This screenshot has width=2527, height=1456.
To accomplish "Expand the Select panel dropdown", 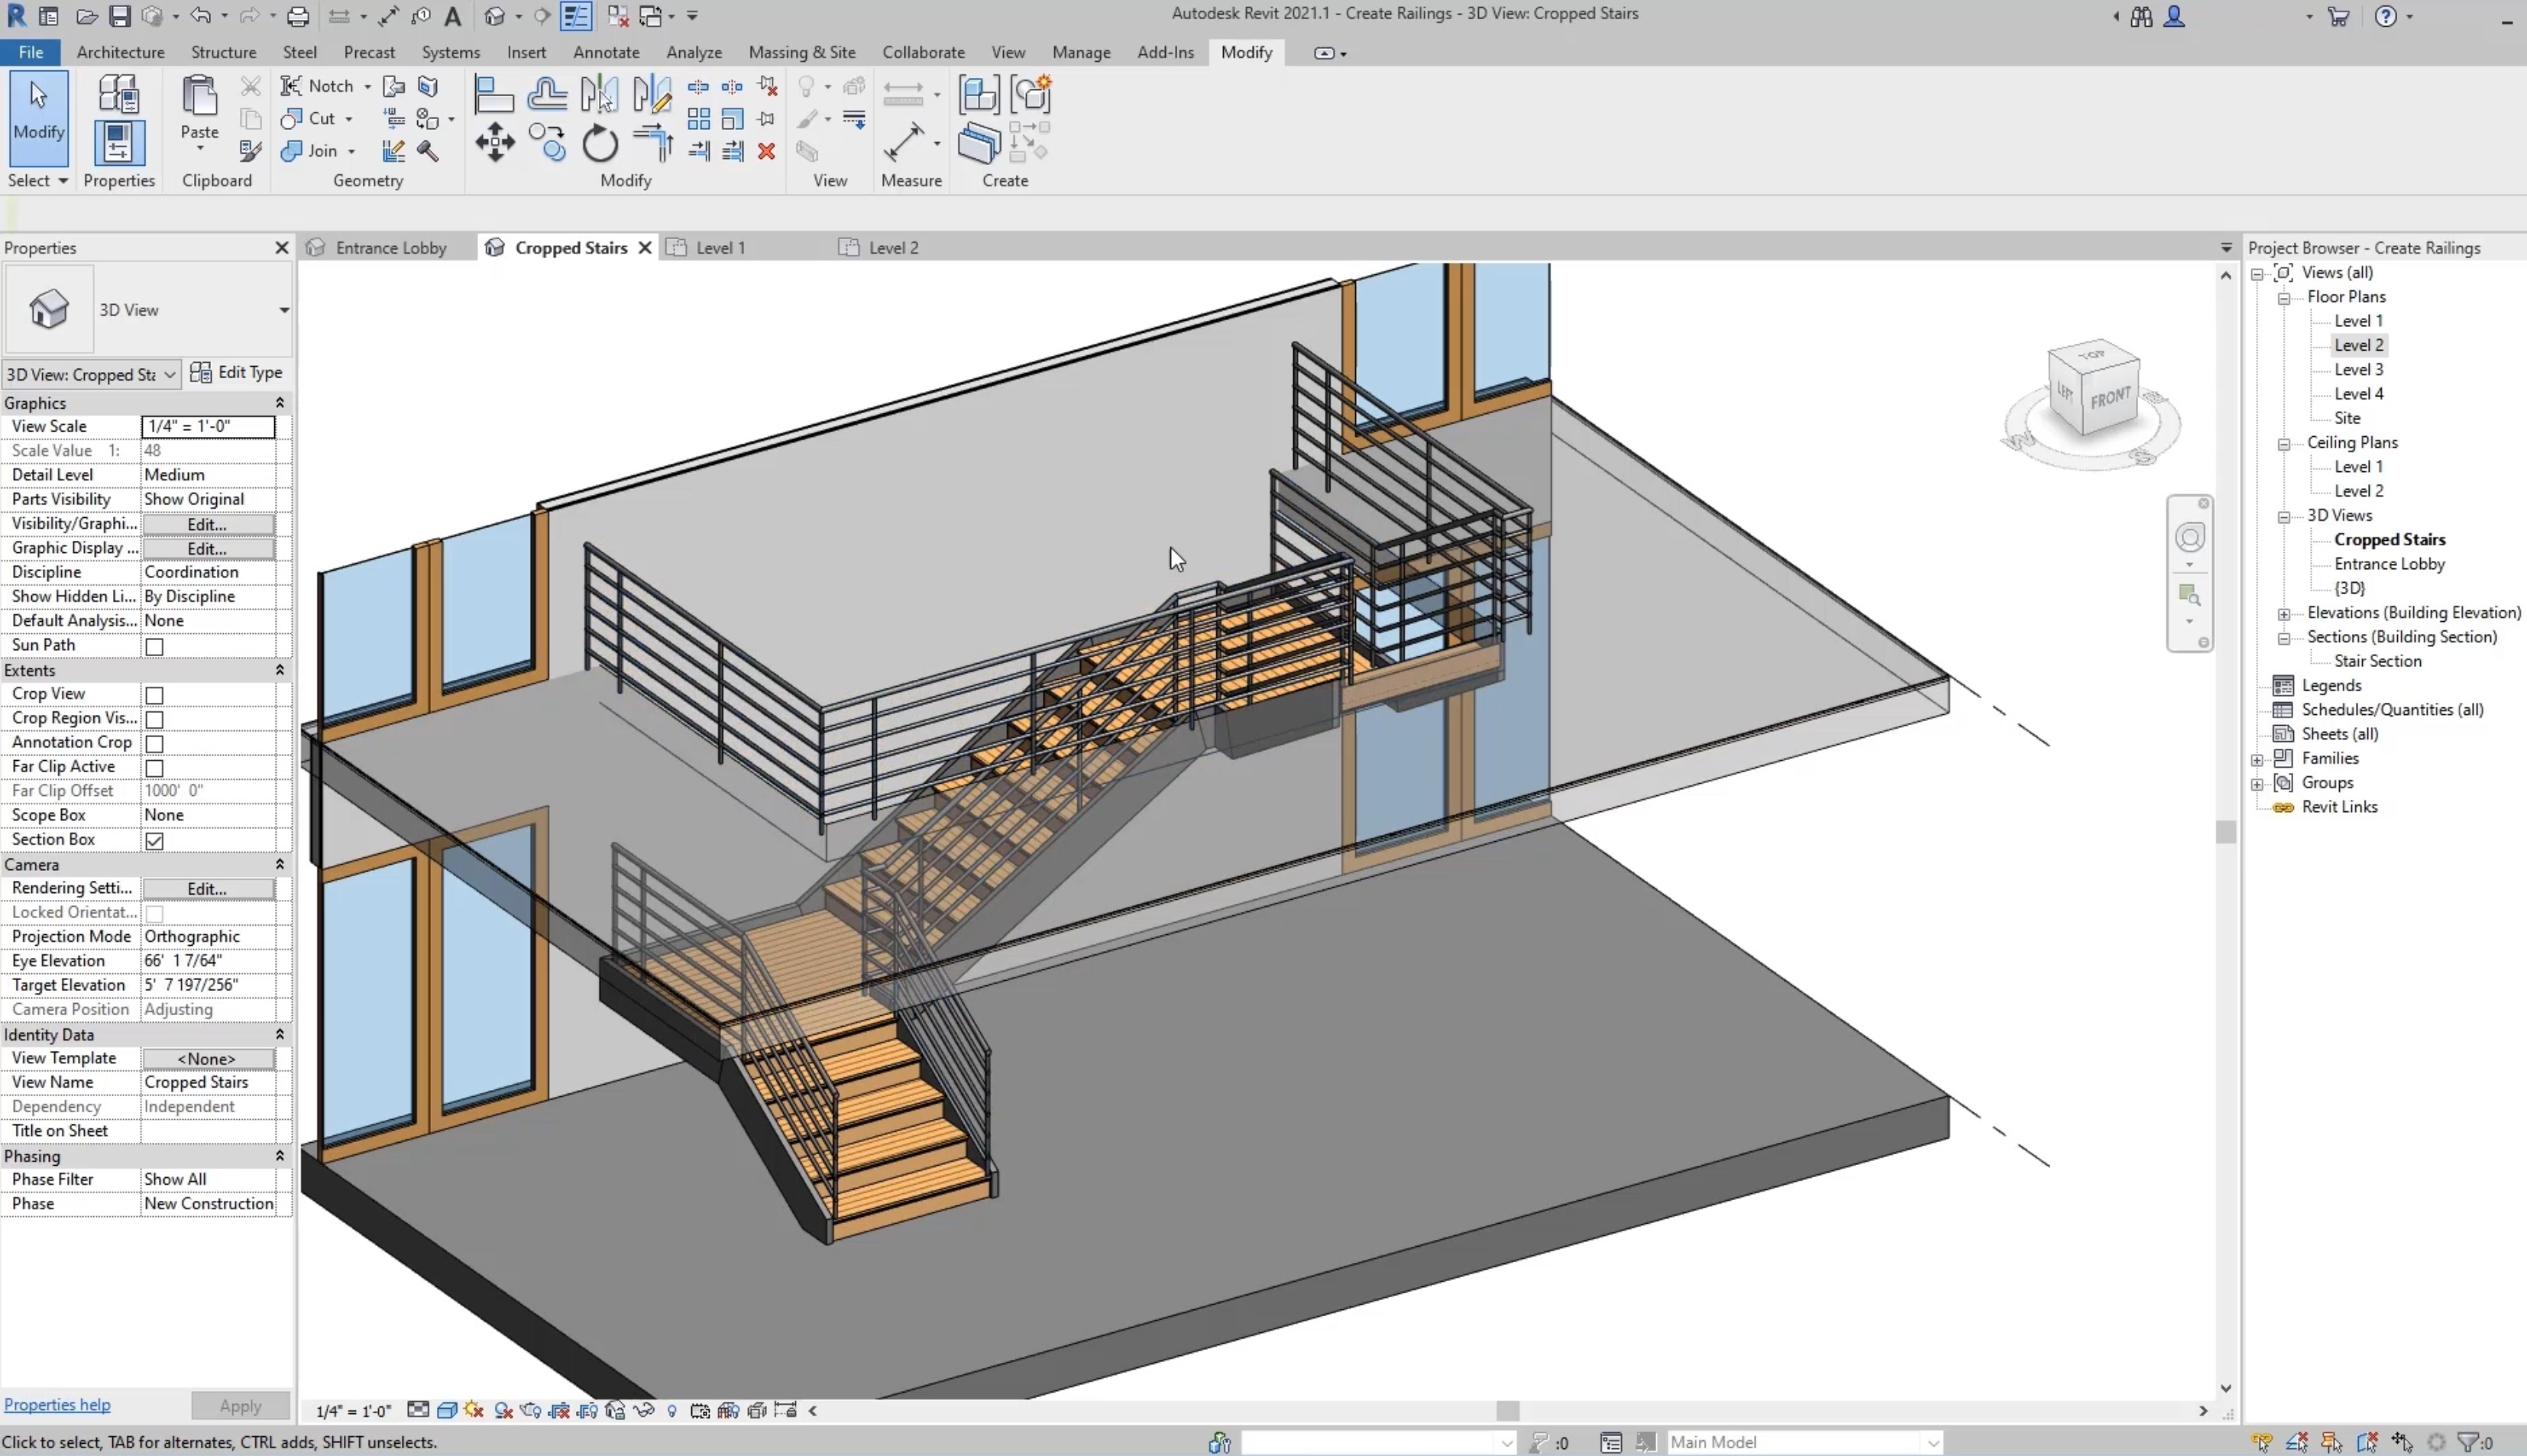I will pos(38,180).
